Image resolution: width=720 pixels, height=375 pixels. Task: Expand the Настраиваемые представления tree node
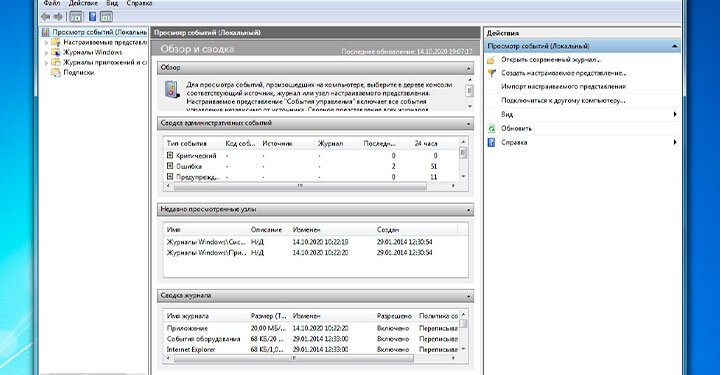tap(46, 43)
